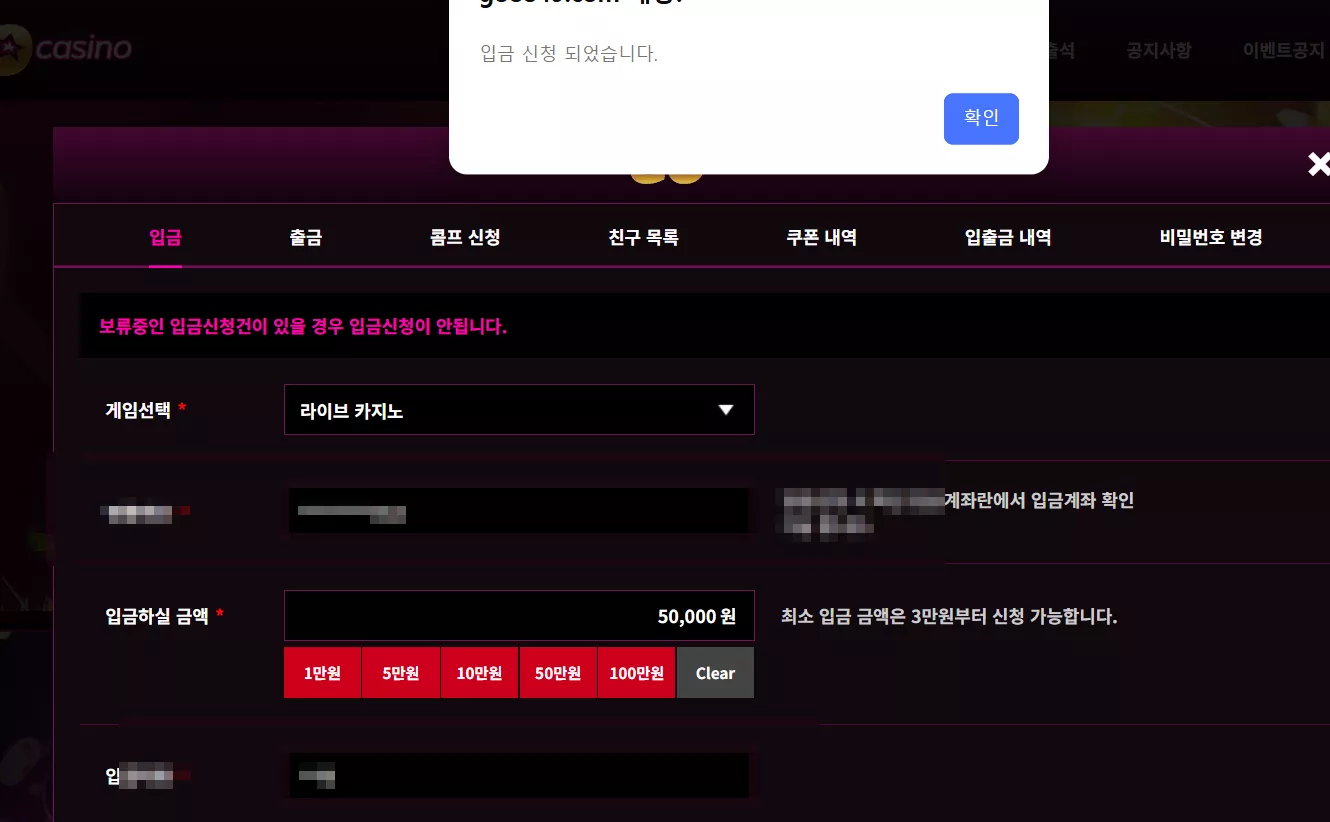1330x822 pixels.
Task: Click the 100만원 amount button
Action: click(x=636, y=673)
